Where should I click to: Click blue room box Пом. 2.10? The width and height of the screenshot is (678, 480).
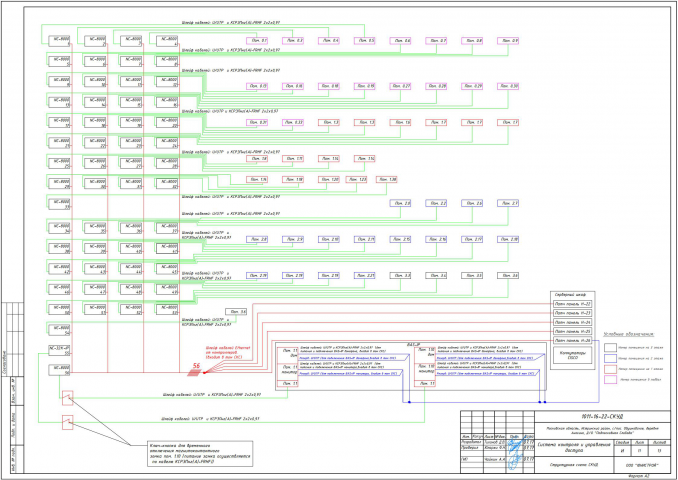coord(329,239)
